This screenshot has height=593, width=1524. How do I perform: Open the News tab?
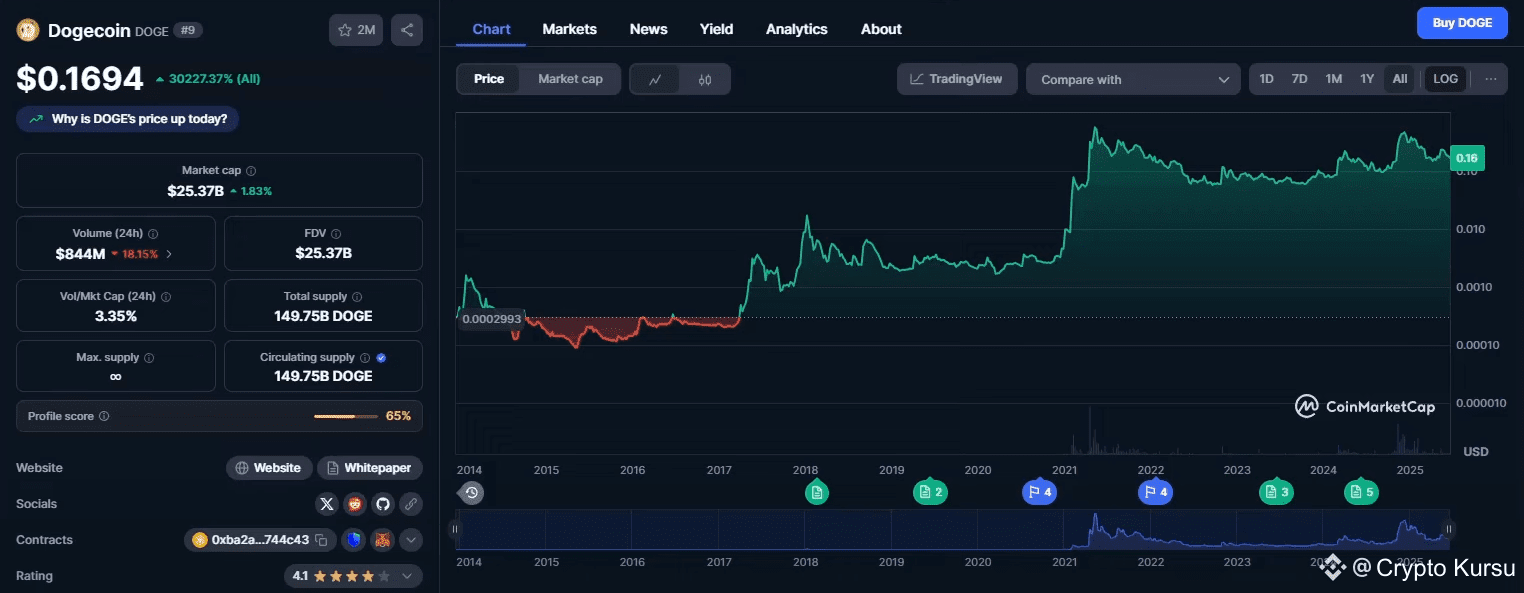pyautogui.click(x=648, y=29)
